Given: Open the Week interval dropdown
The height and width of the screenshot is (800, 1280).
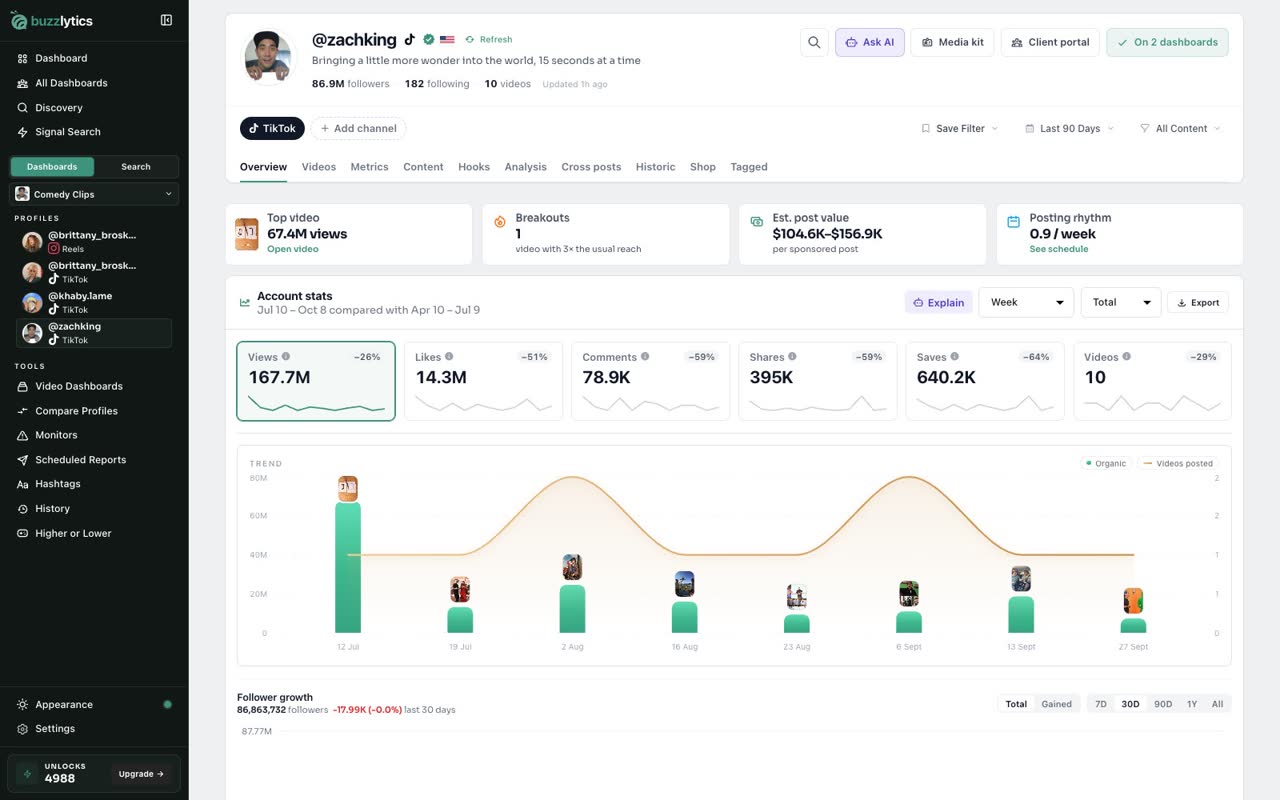Looking at the screenshot, I should tap(1026, 302).
